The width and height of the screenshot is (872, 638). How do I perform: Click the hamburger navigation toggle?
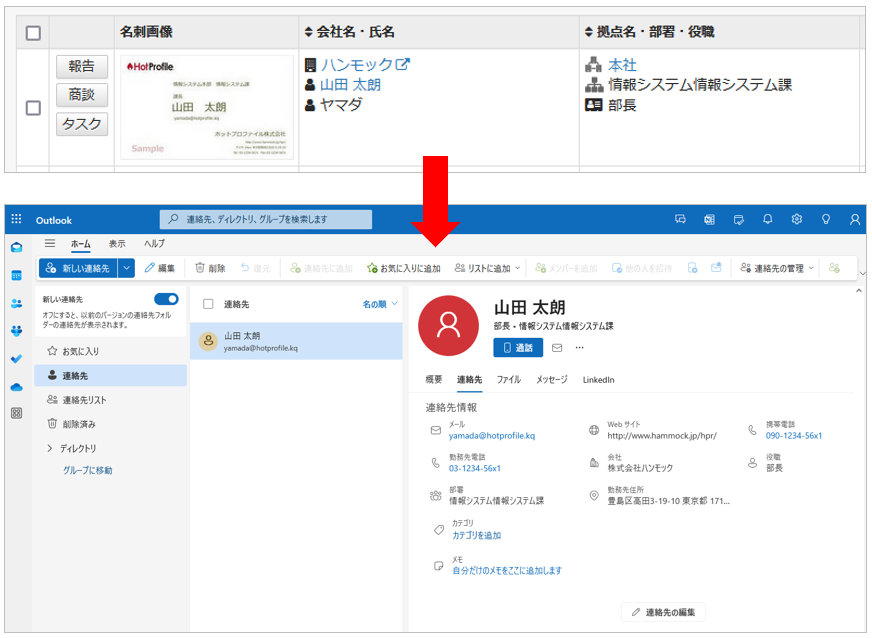(49, 243)
